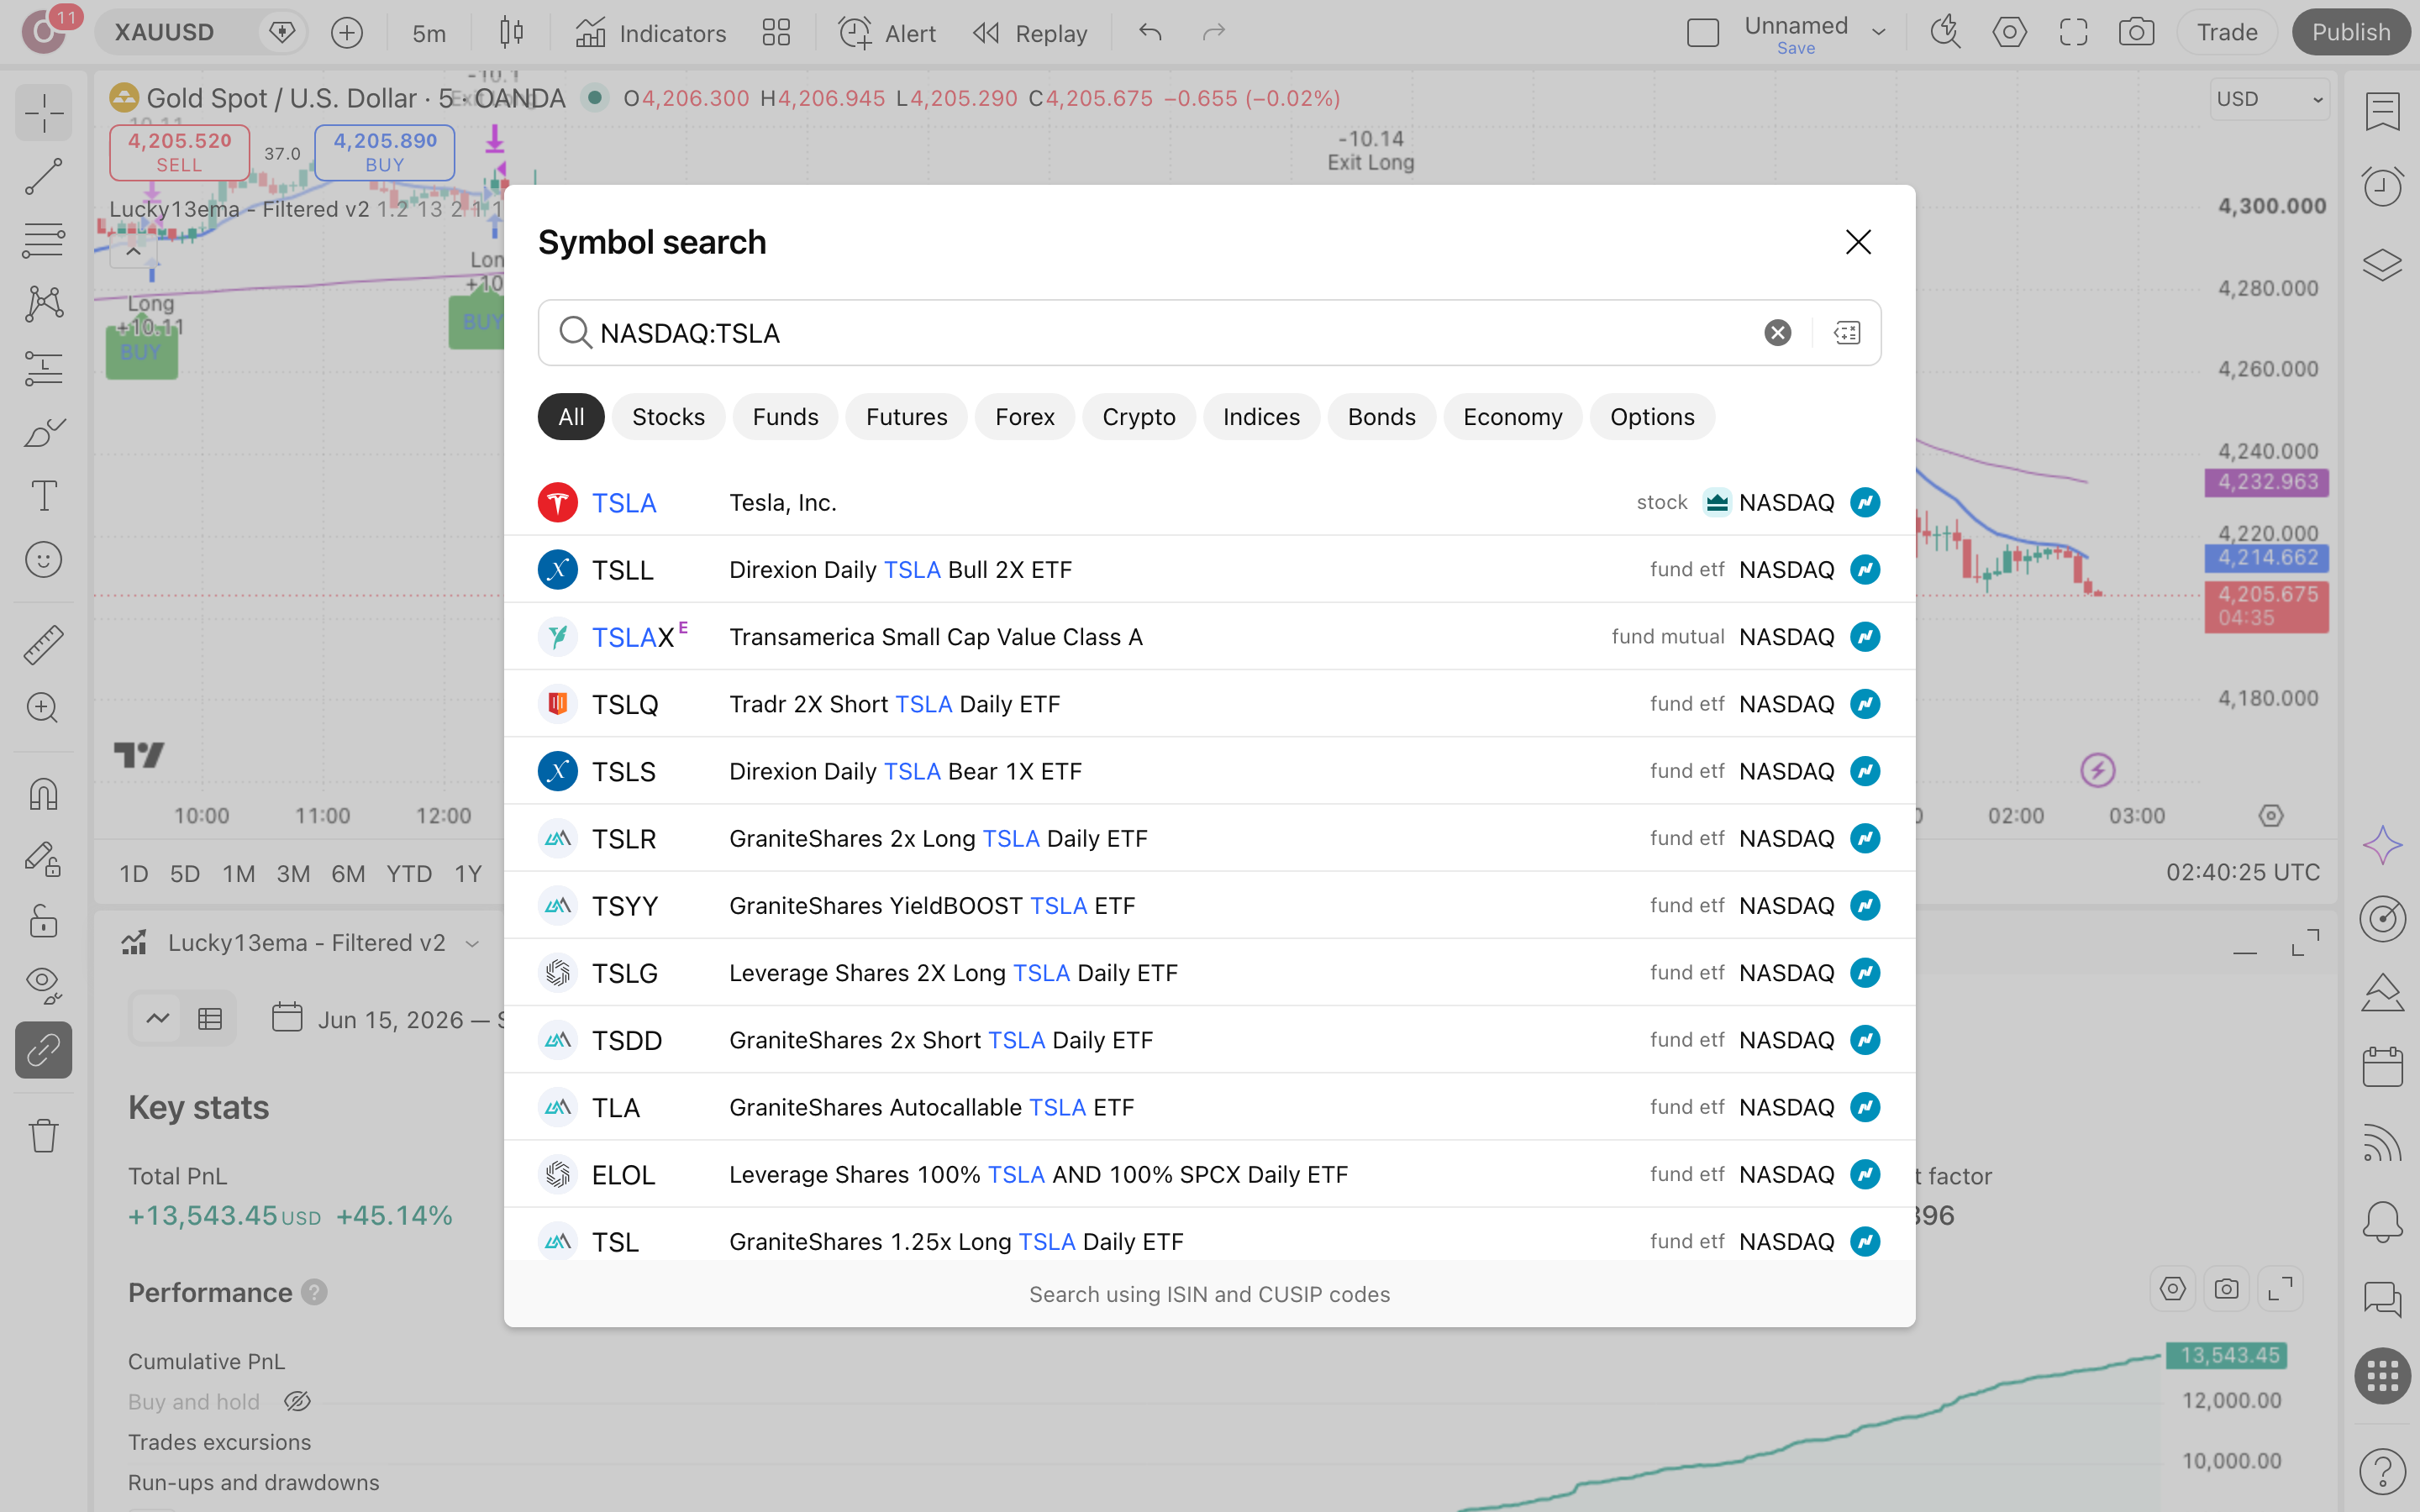Enter fullscreen mode

coord(2073,32)
